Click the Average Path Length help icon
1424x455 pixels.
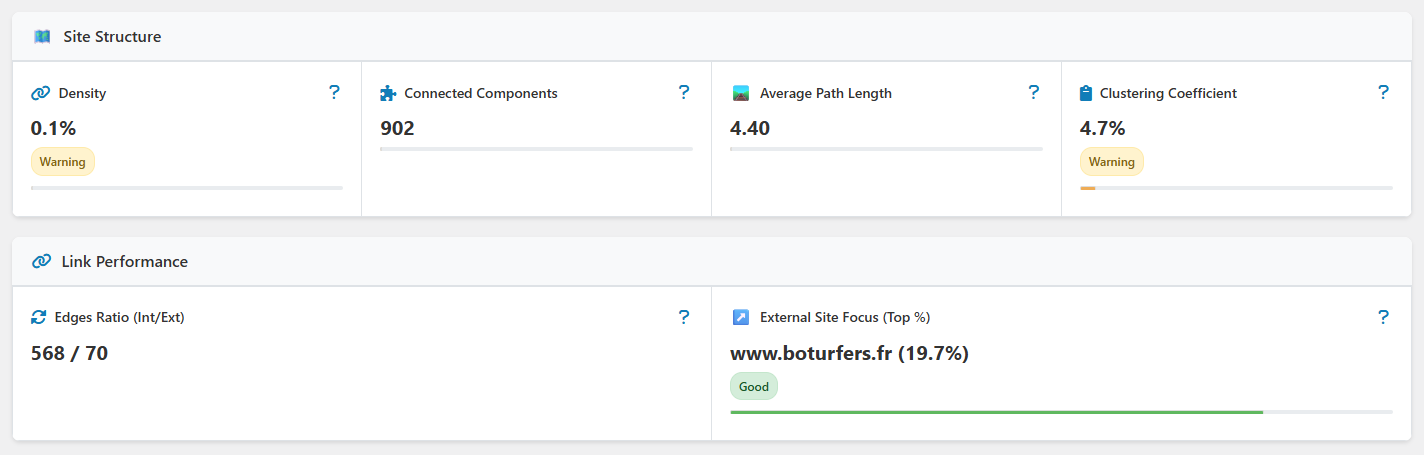click(x=1034, y=92)
